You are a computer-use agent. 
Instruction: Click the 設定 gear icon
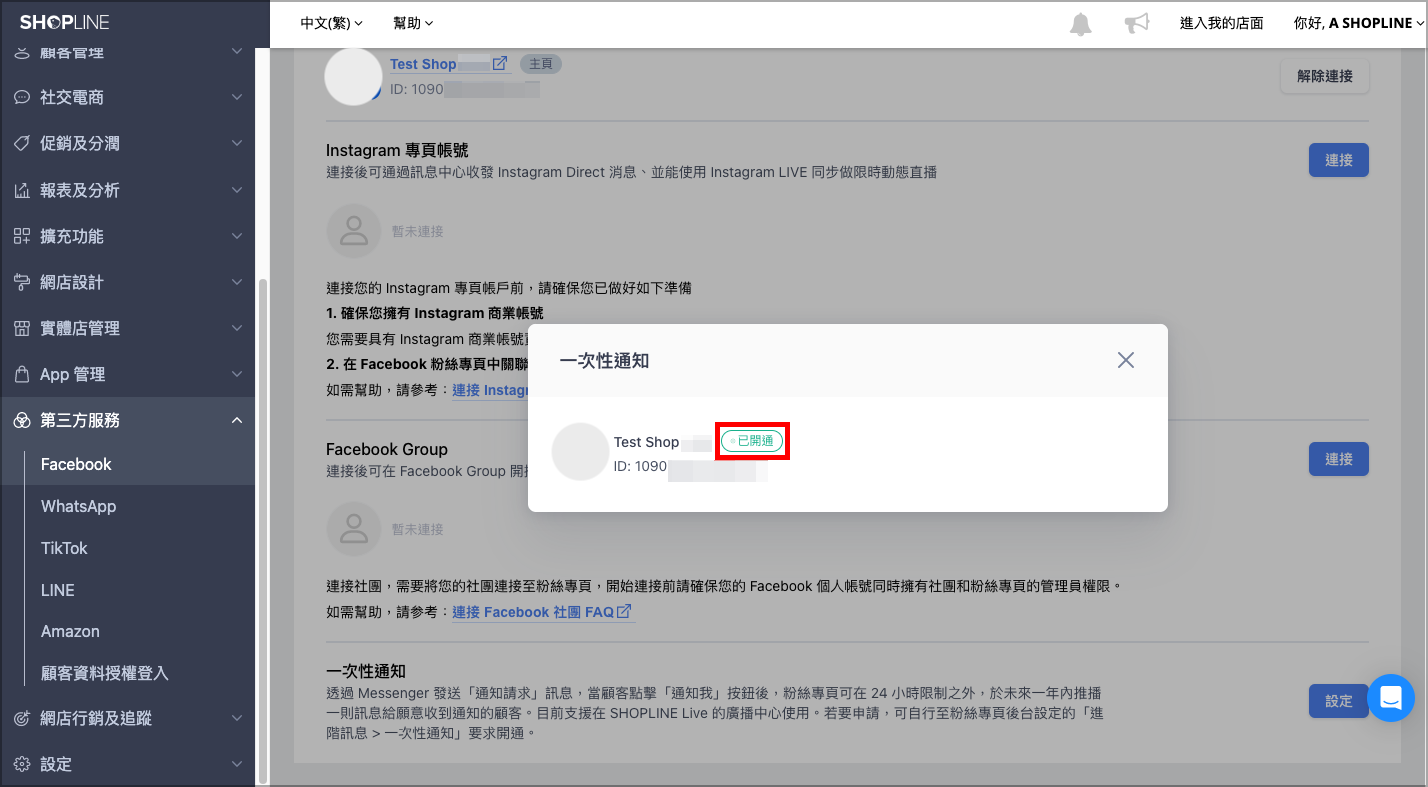click(x=22, y=764)
